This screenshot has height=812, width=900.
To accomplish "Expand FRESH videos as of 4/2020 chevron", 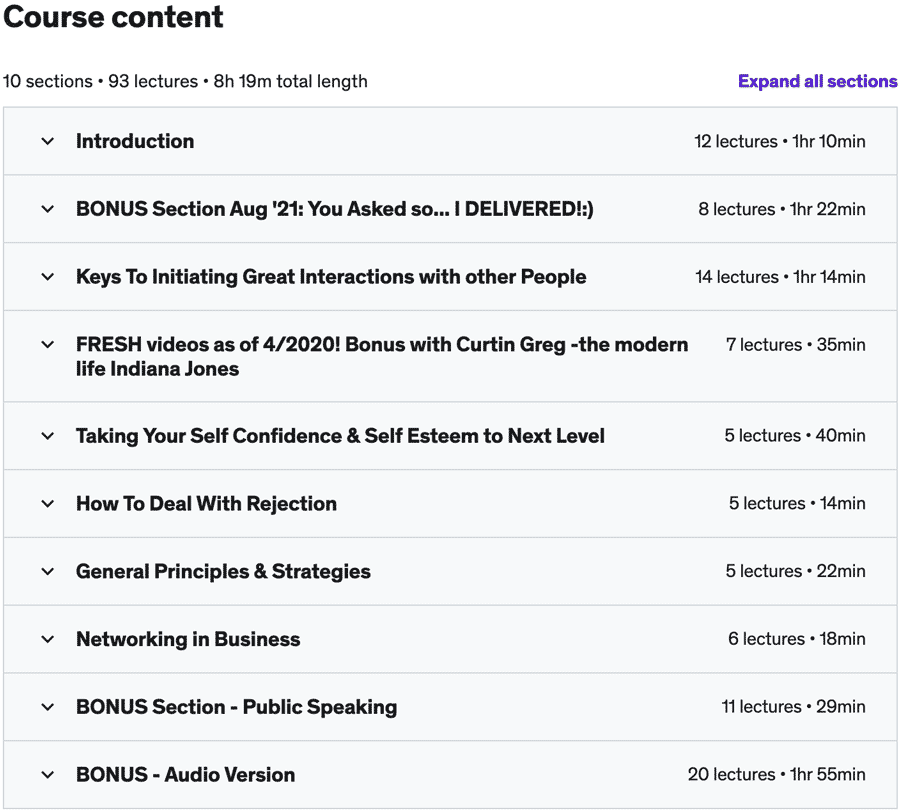I will [x=48, y=344].
